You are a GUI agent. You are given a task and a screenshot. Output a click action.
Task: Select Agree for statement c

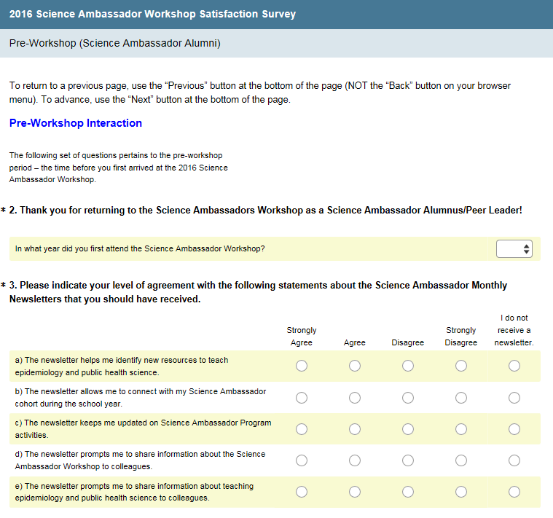(355, 429)
